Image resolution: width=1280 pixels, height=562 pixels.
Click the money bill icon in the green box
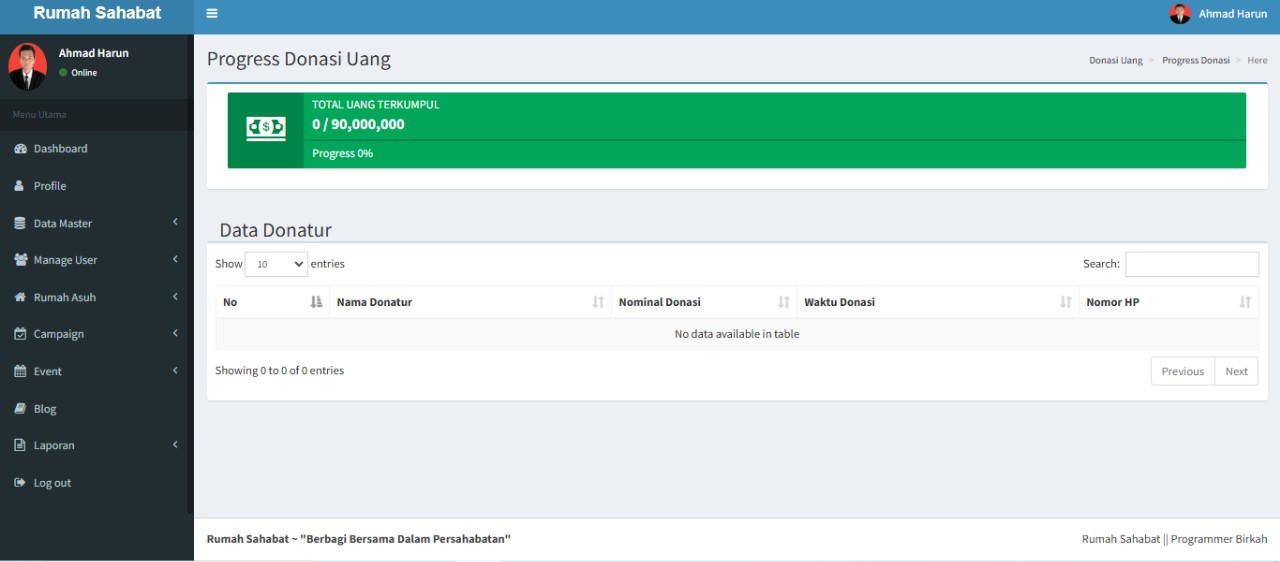click(x=265, y=130)
